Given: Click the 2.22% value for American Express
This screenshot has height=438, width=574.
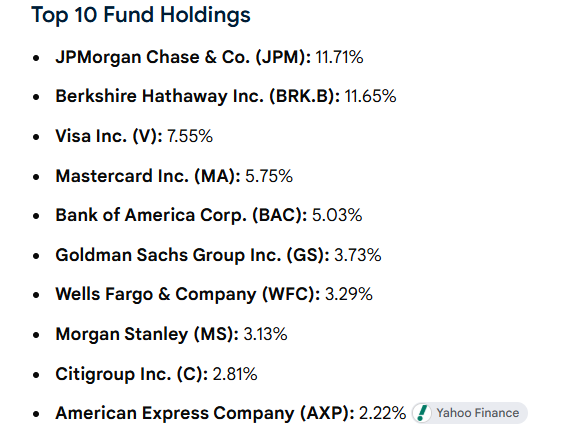Looking at the screenshot, I should coord(383,413).
